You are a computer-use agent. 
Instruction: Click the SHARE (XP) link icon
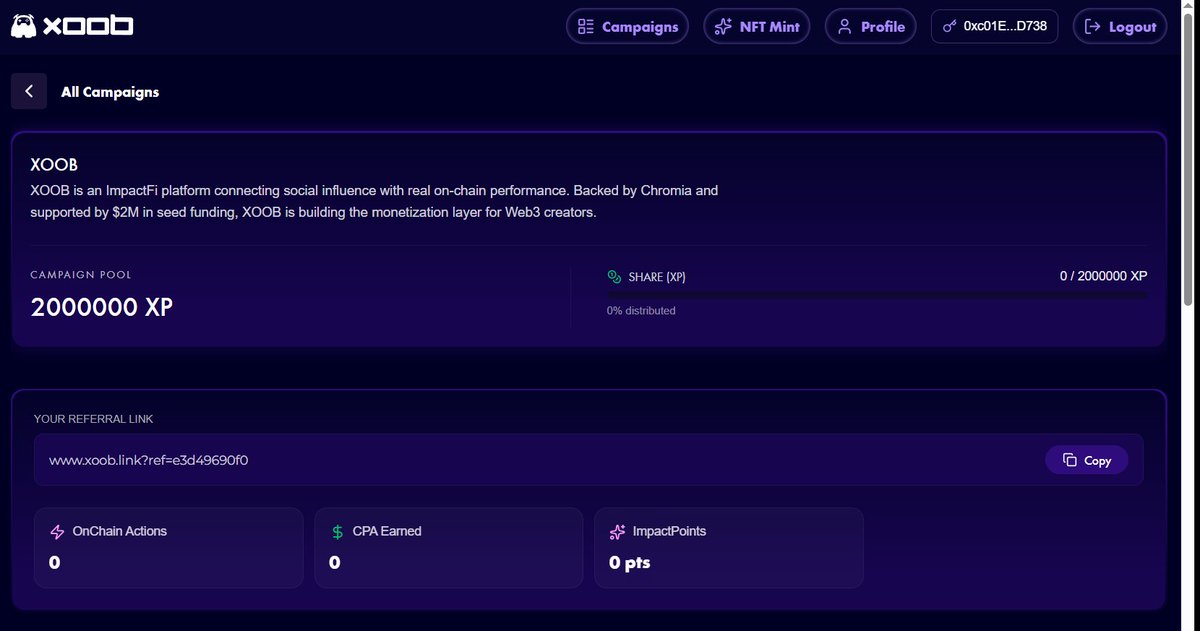(x=615, y=277)
